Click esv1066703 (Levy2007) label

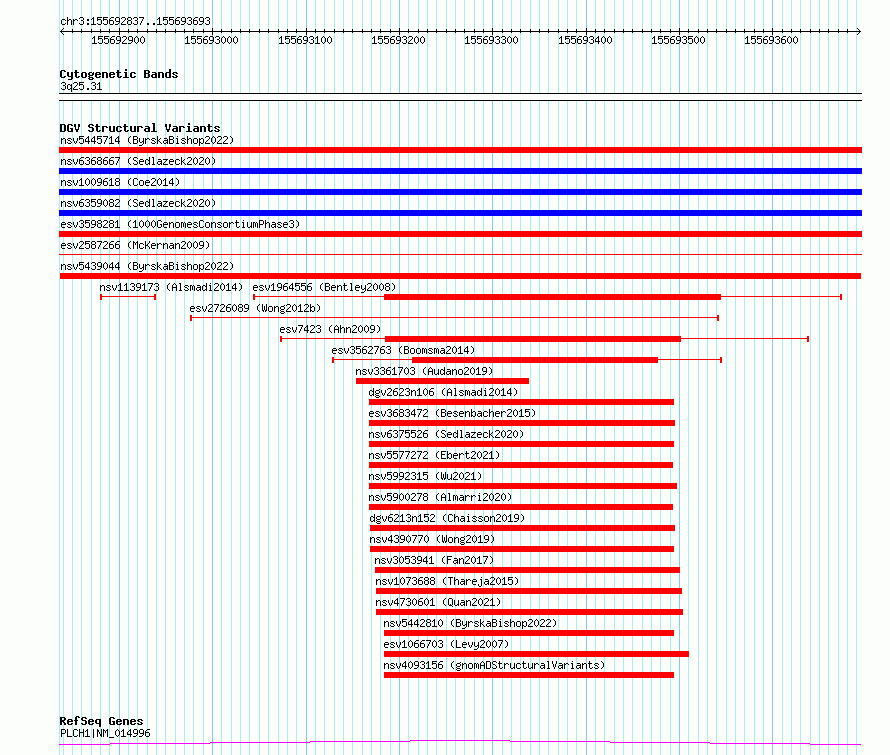[x=446, y=644]
